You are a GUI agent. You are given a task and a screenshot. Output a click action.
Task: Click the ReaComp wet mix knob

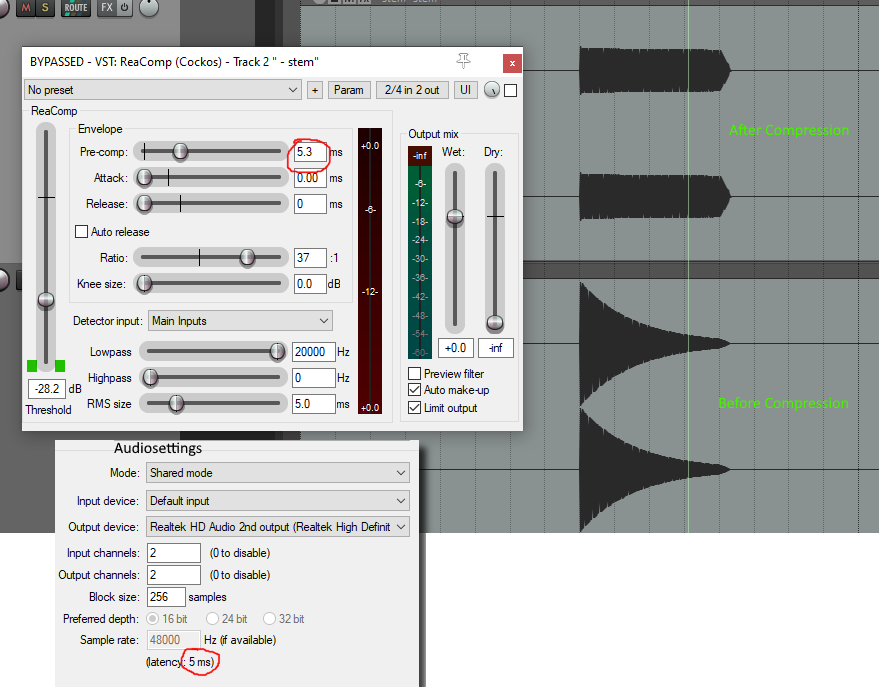pyautogui.click(x=492, y=90)
